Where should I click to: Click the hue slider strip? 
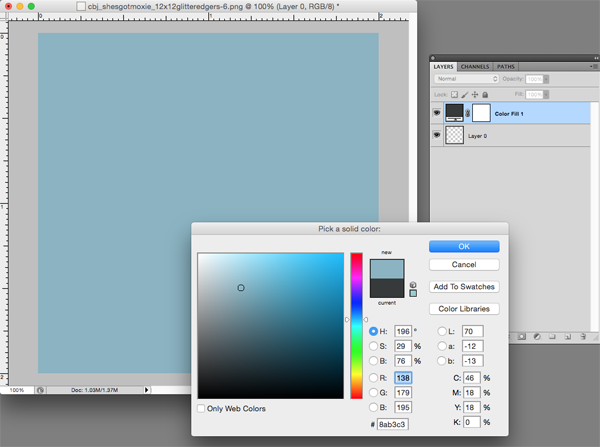[357, 326]
